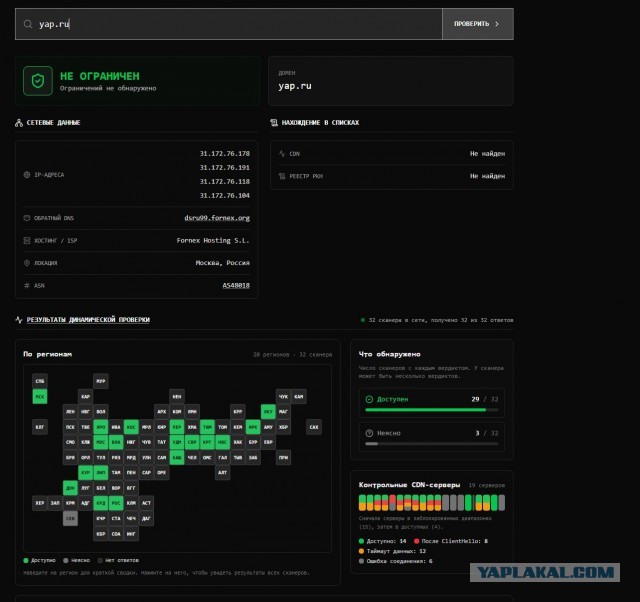Click the IP address 31.172.76.178

click(x=225, y=154)
